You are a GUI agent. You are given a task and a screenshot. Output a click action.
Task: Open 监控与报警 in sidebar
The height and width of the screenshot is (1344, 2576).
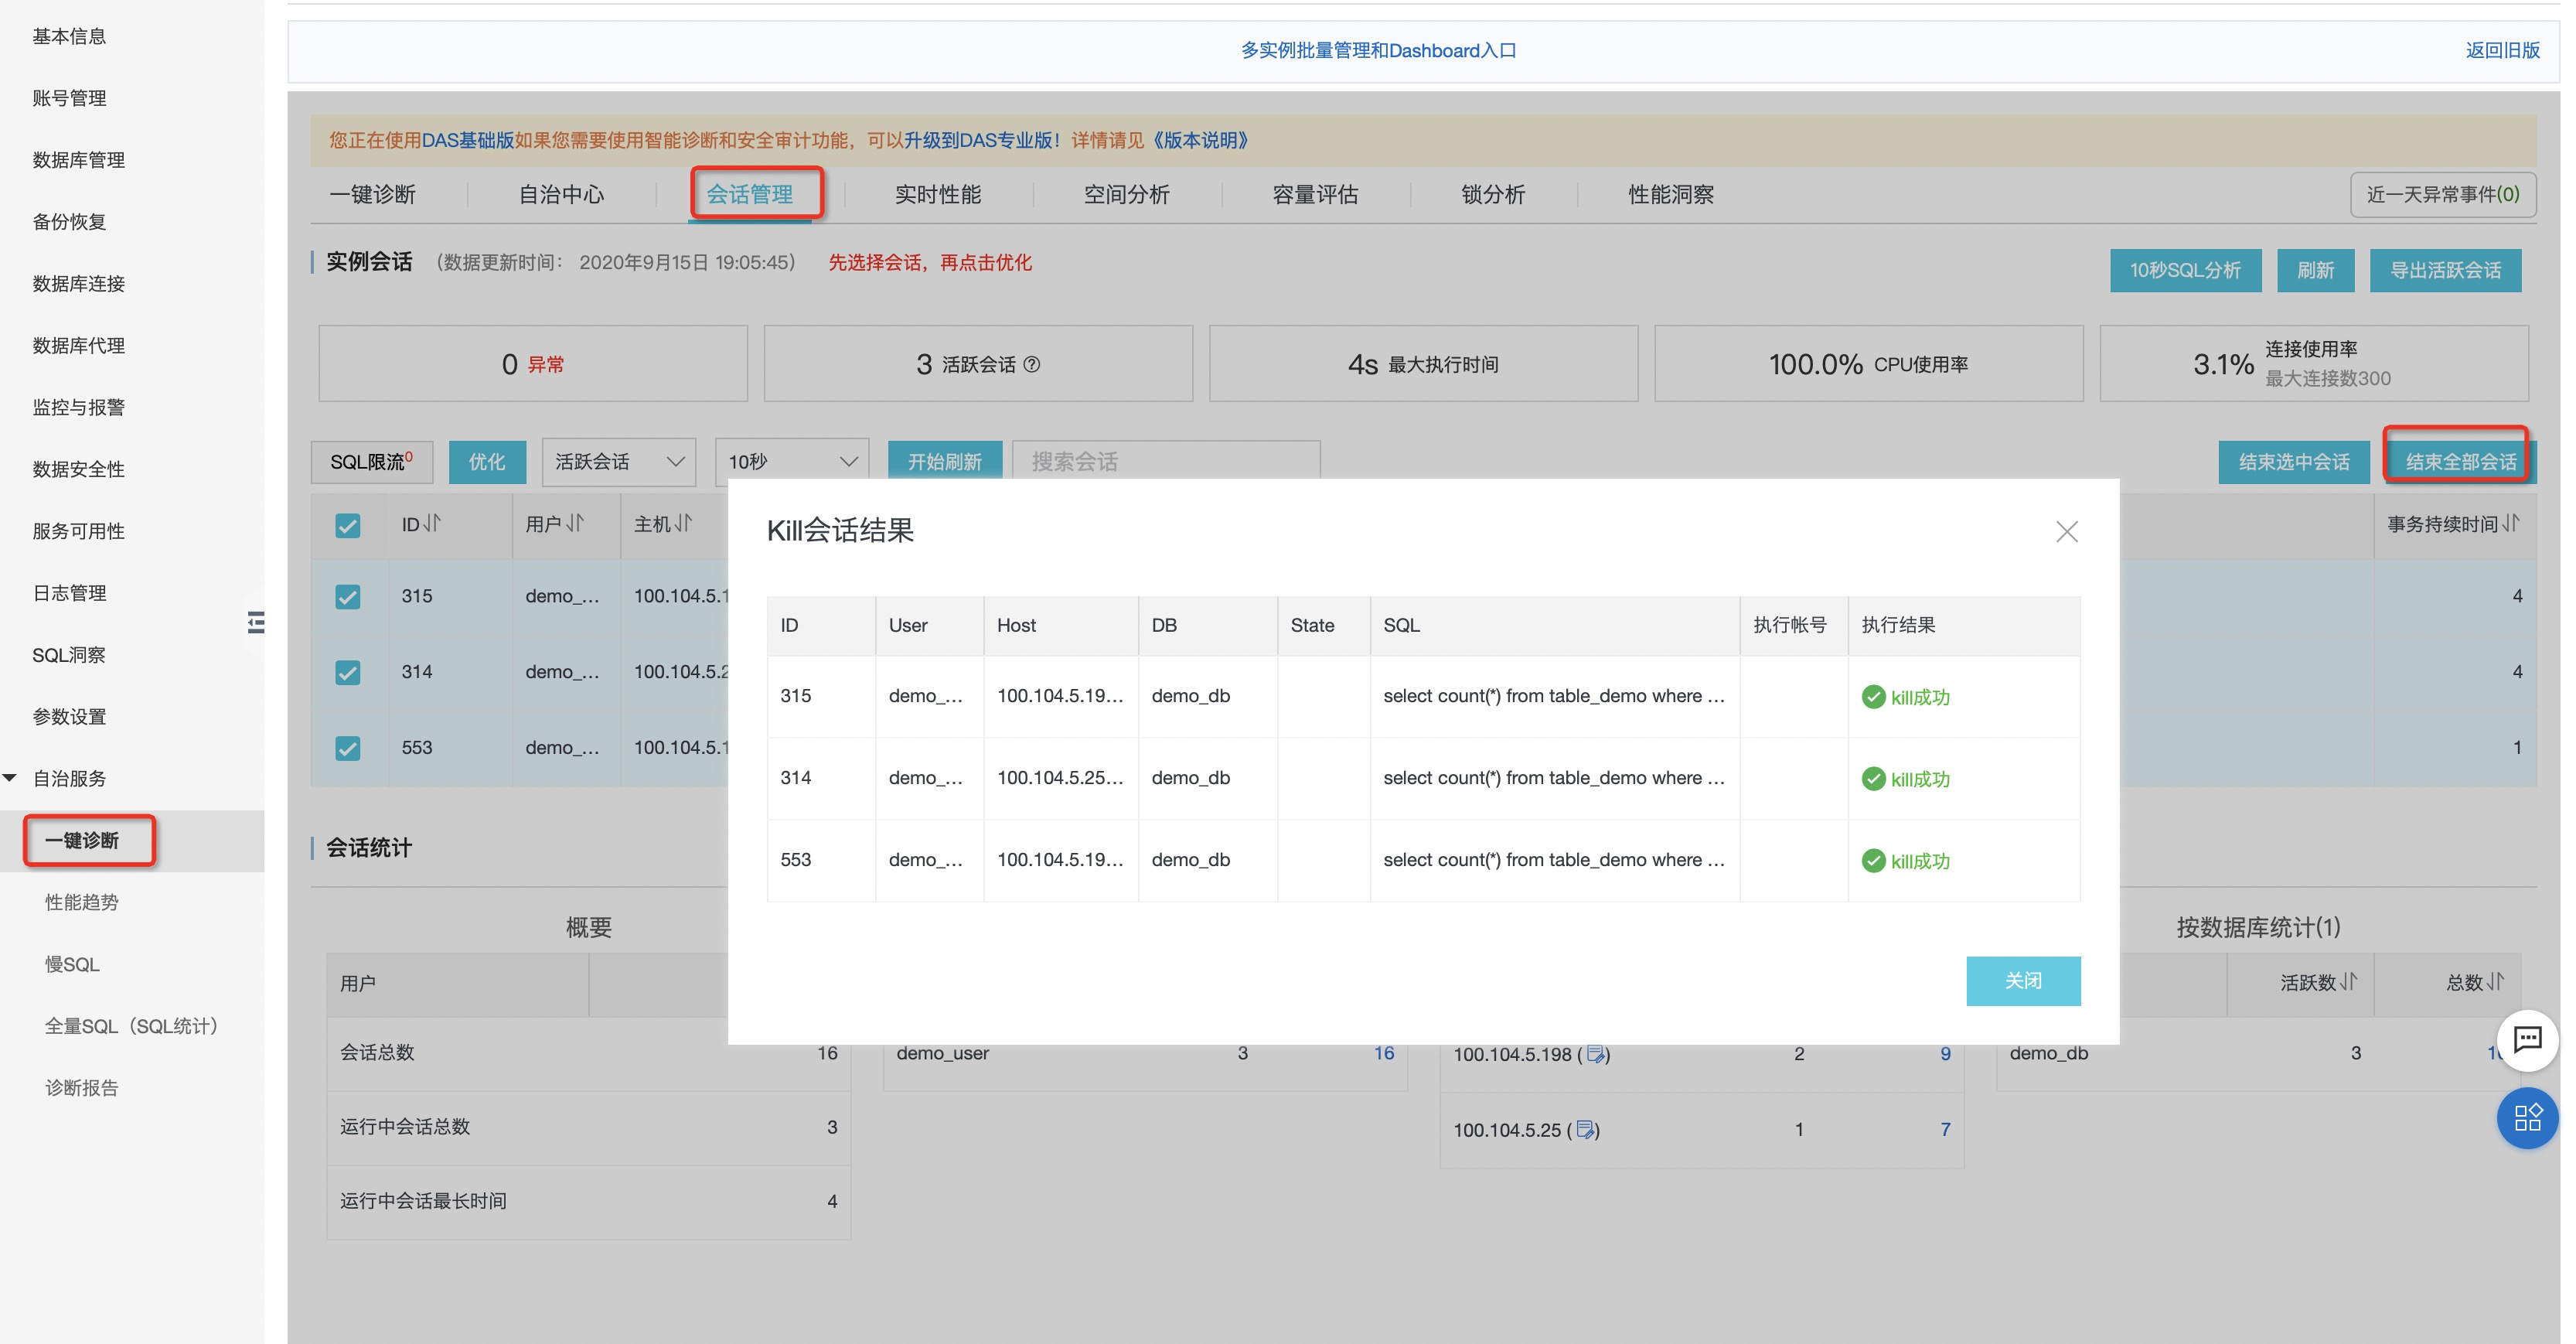point(78,407)
